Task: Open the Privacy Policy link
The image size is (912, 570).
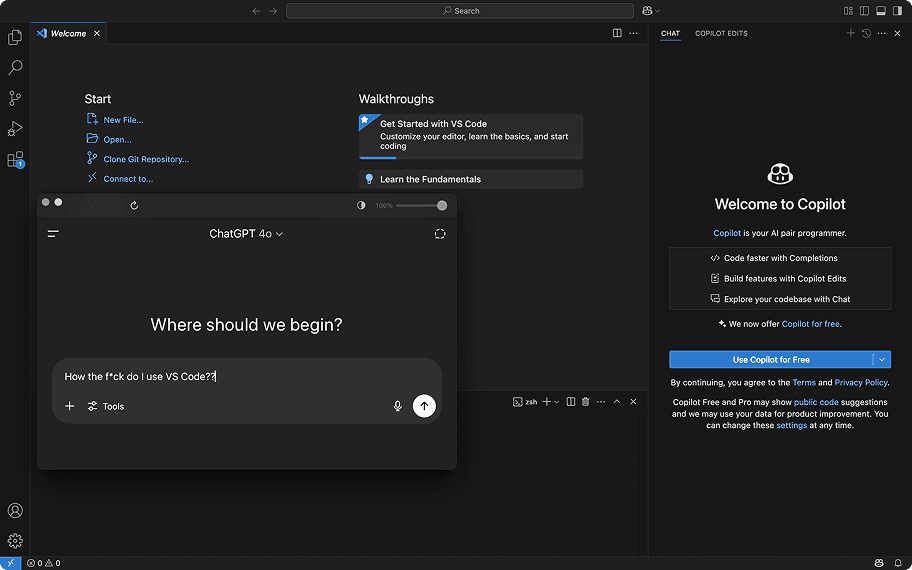Action: coord(861,382)
